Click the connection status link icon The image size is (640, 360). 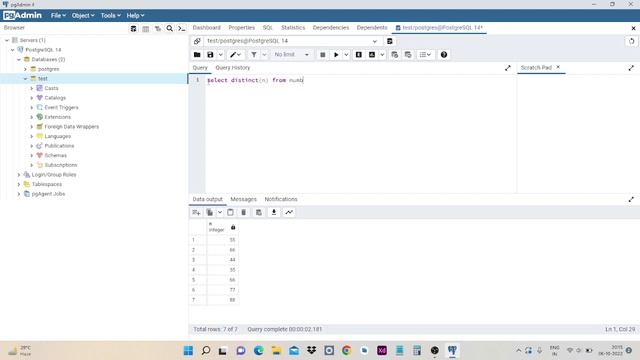coord(197,41)
